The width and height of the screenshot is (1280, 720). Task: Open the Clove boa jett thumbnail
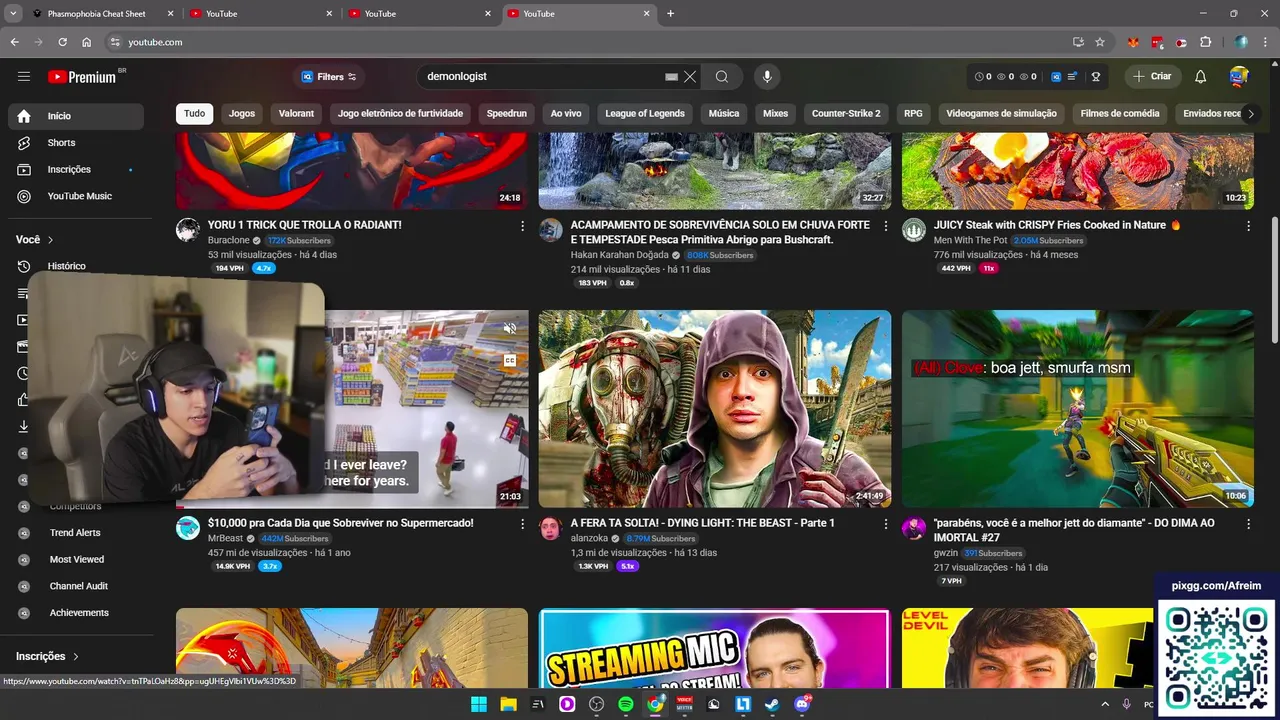[1078, 409]
